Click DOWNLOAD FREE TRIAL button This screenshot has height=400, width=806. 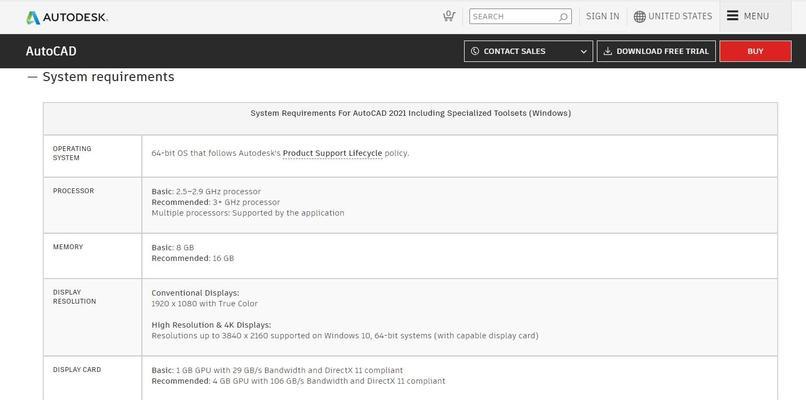click(x=656, y=51)
